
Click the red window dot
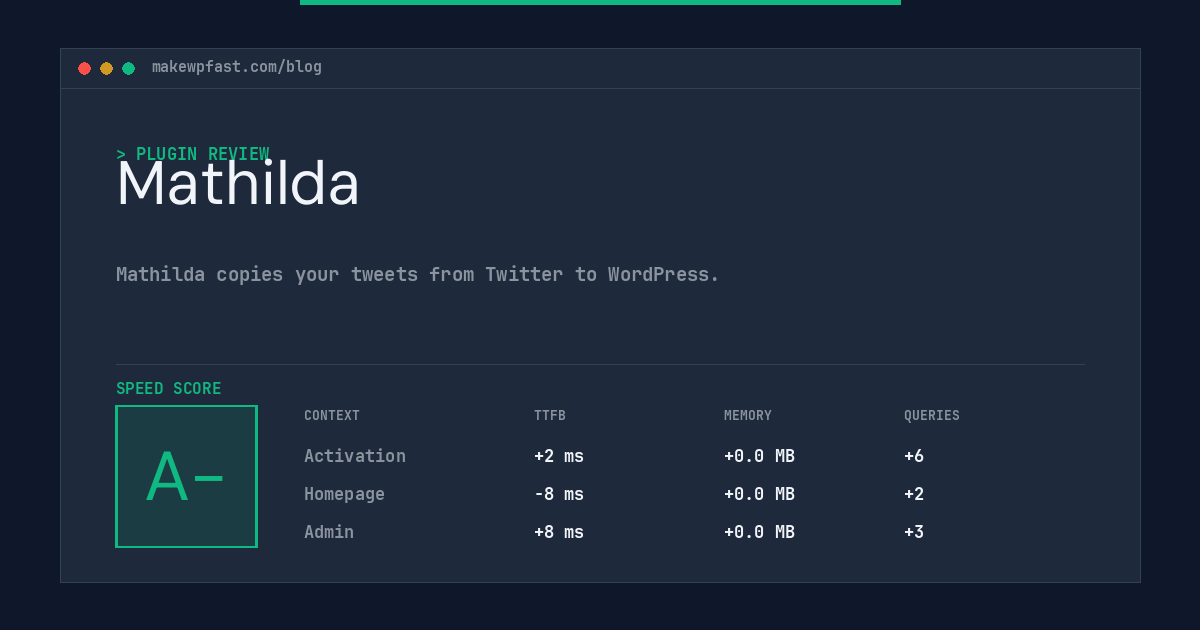pyautogui.click(x=84, y=68)
